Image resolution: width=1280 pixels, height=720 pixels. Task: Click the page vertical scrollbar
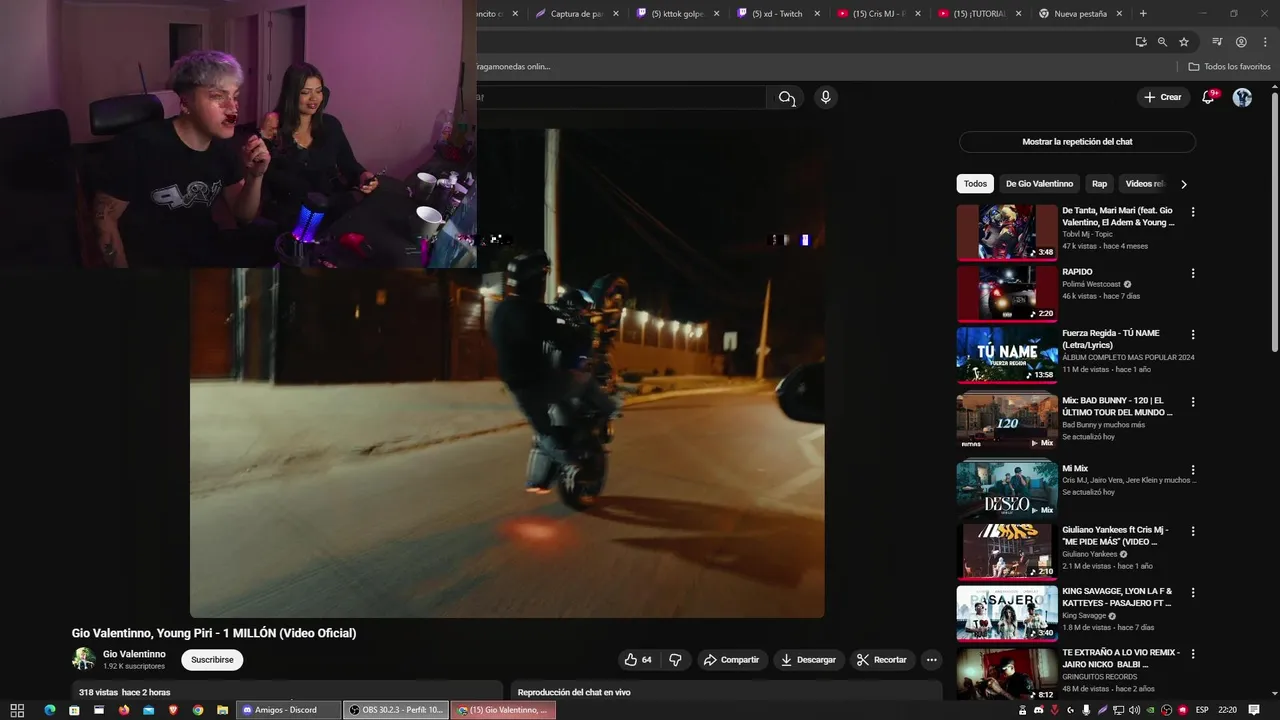pos(1274,220)
